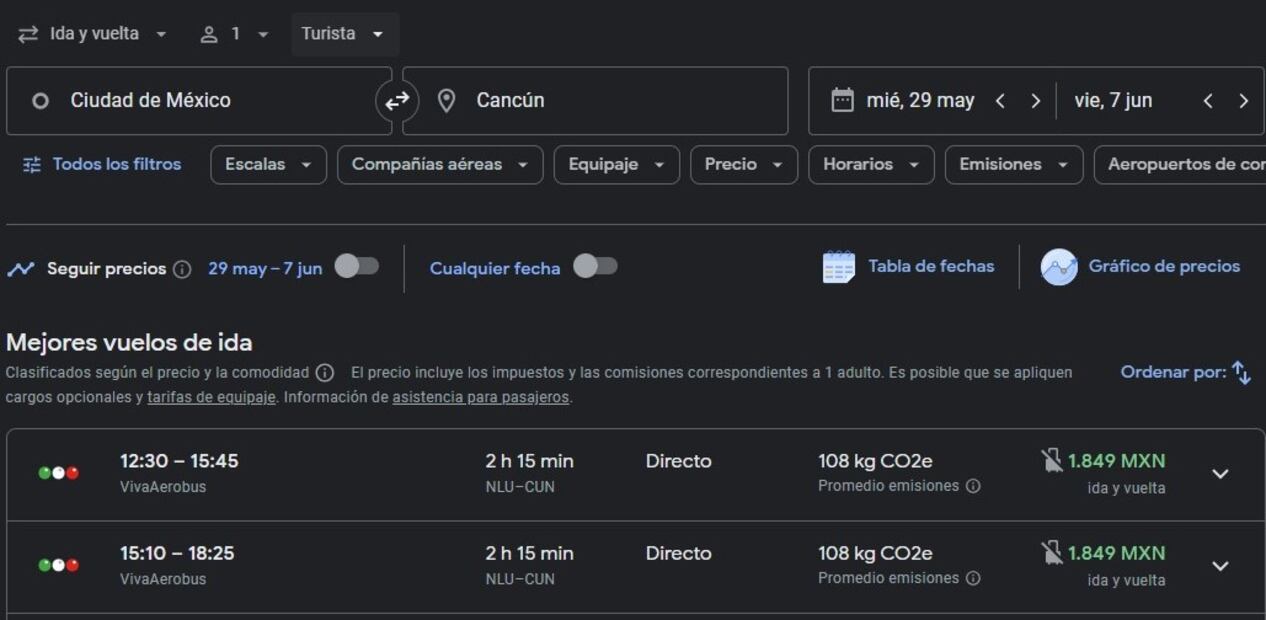
Task: Click info icon next to Seguir precios
Action: (x=182, y=269)
